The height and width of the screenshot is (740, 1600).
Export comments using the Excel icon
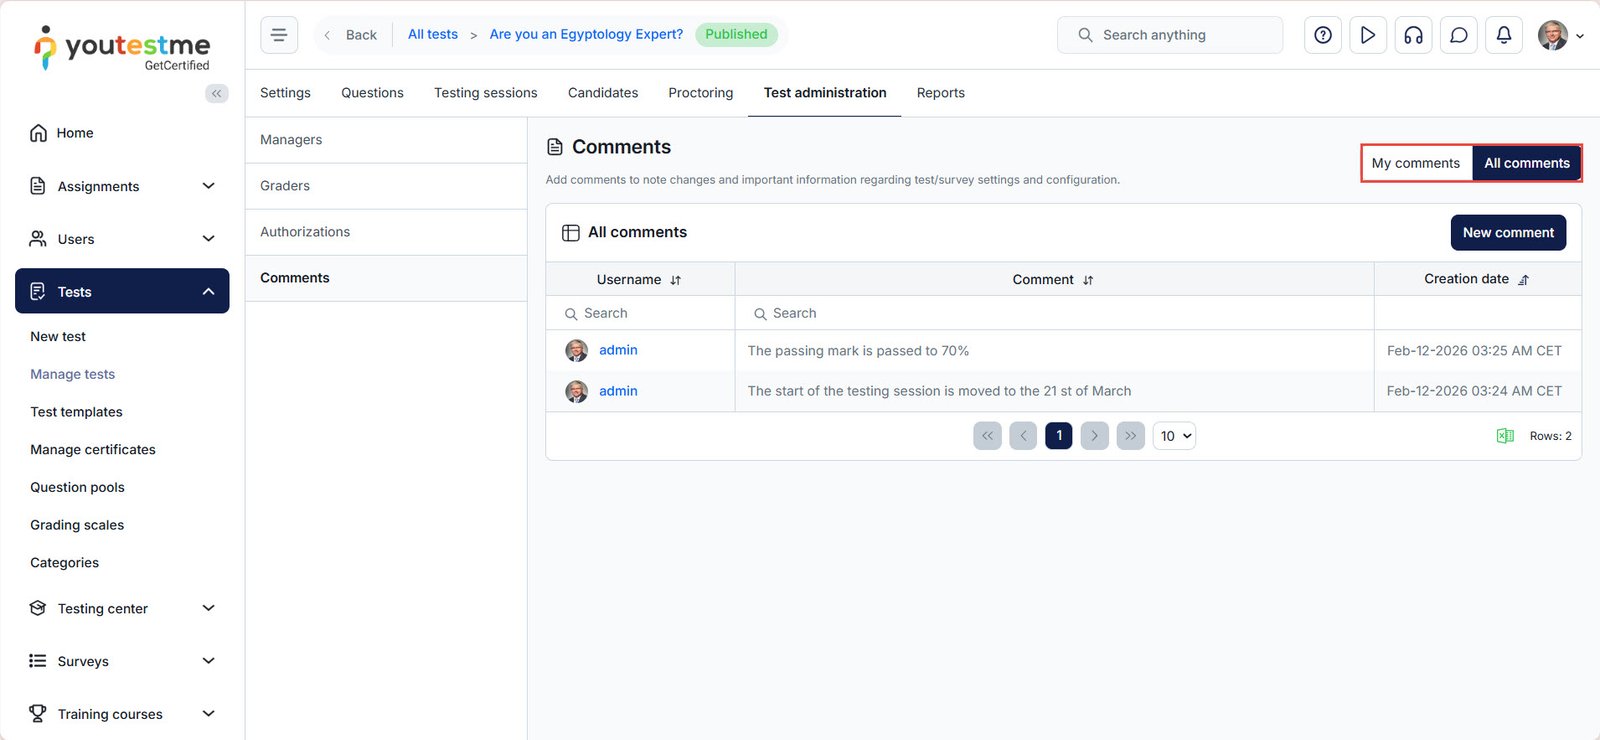click(x=1504, y=436)
